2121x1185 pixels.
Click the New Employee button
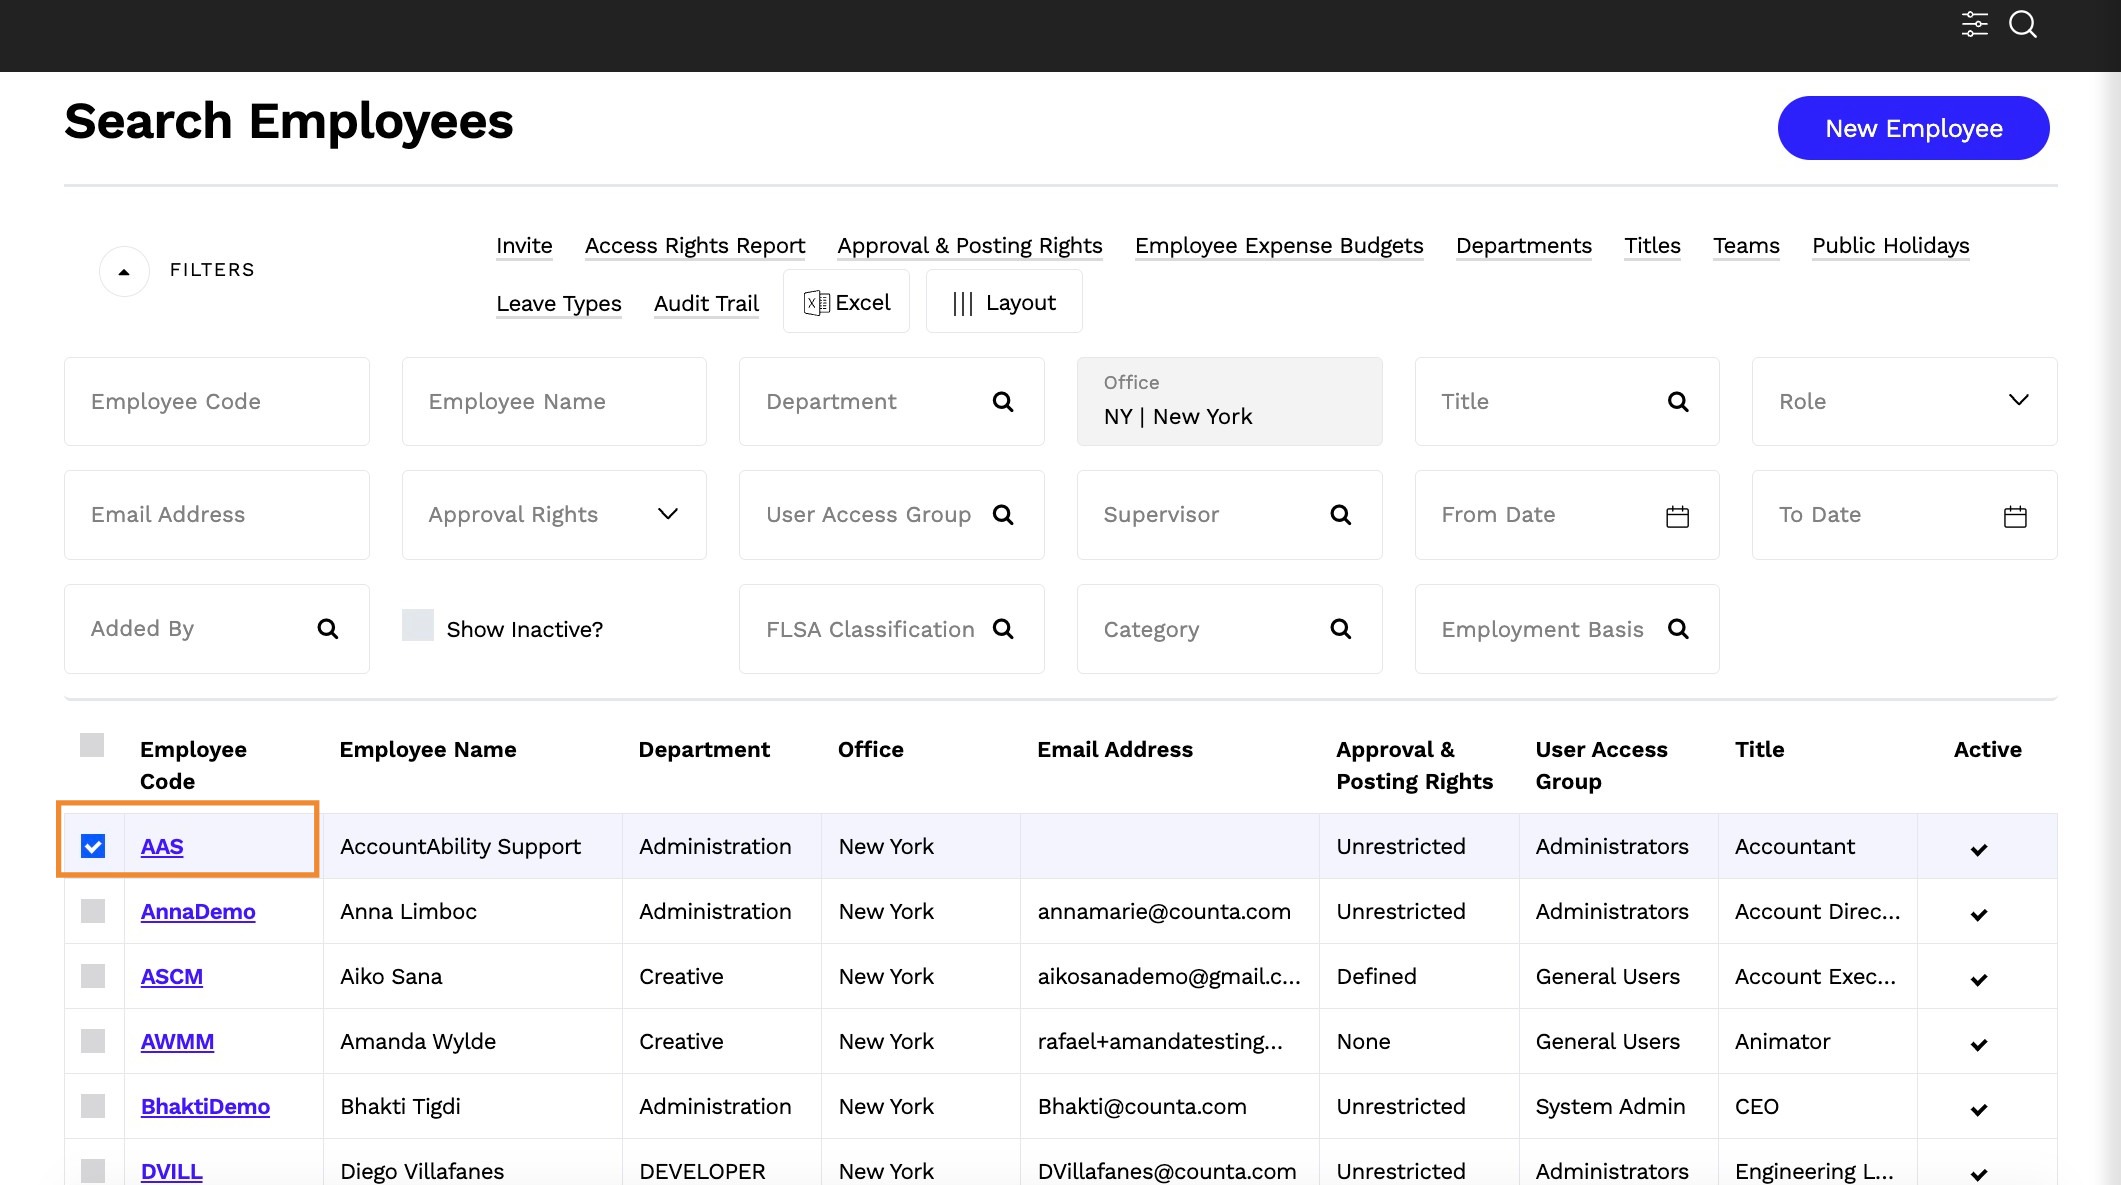[x=1913, y=128]
